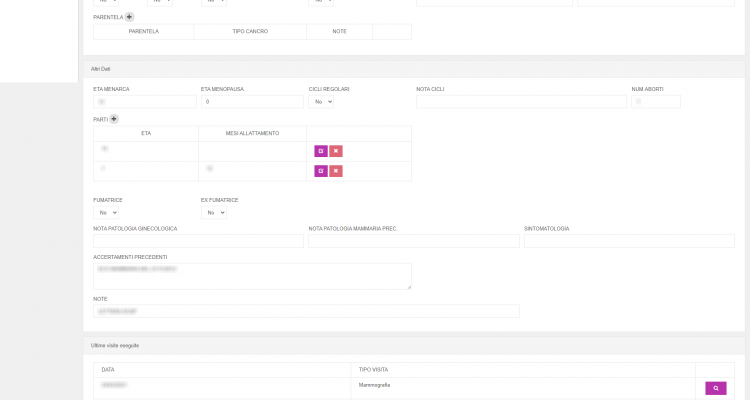Click the Eta Menopausa input field
The image size is (750, 400).
252,102
